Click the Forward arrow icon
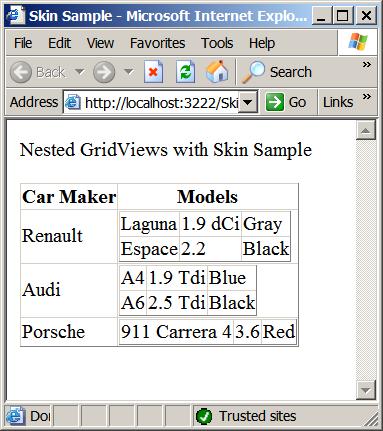The width and height of the screenshot is (383, 431). click(104, 72)
